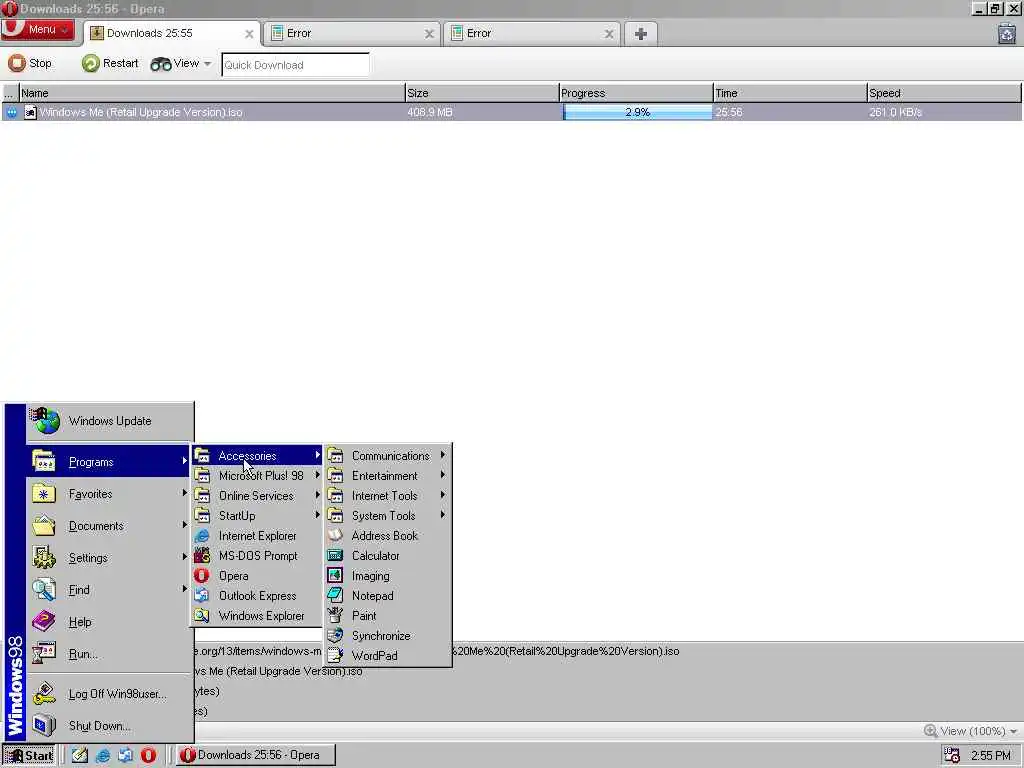Launch Opera from the Programs menu
The image size is (1024, 768).
(x=257, y=575)
